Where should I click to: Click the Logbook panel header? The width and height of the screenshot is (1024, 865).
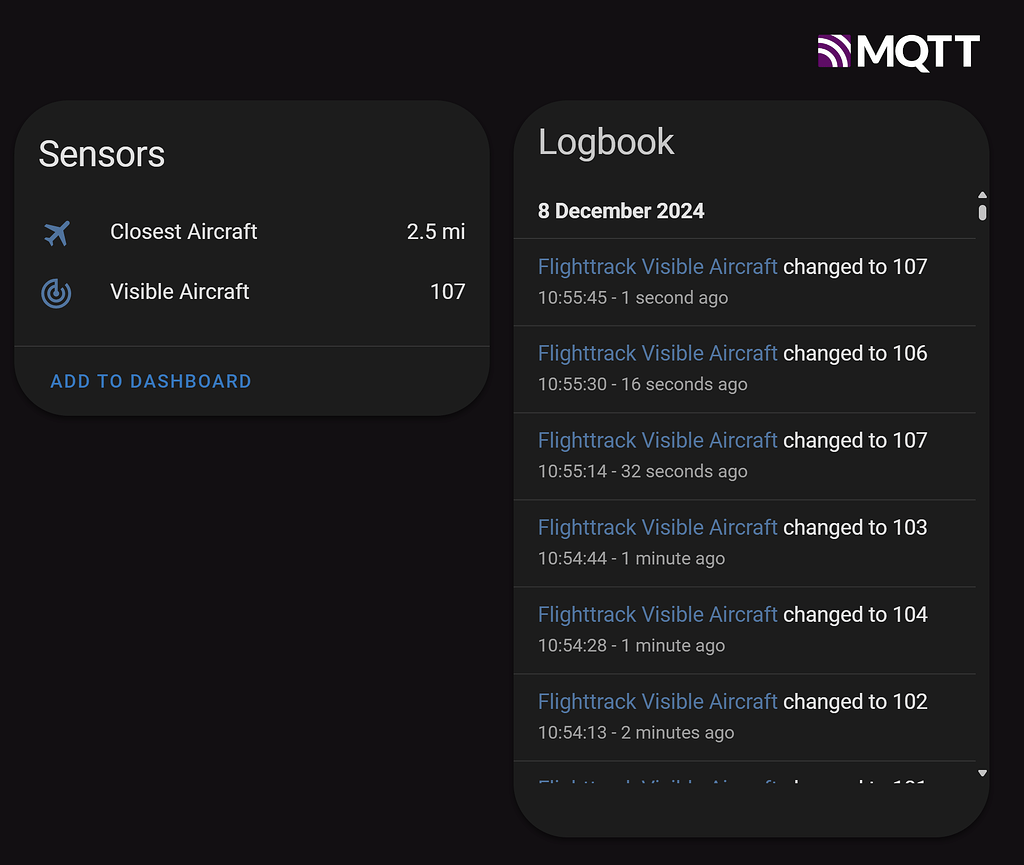click(x=605, y=142)
